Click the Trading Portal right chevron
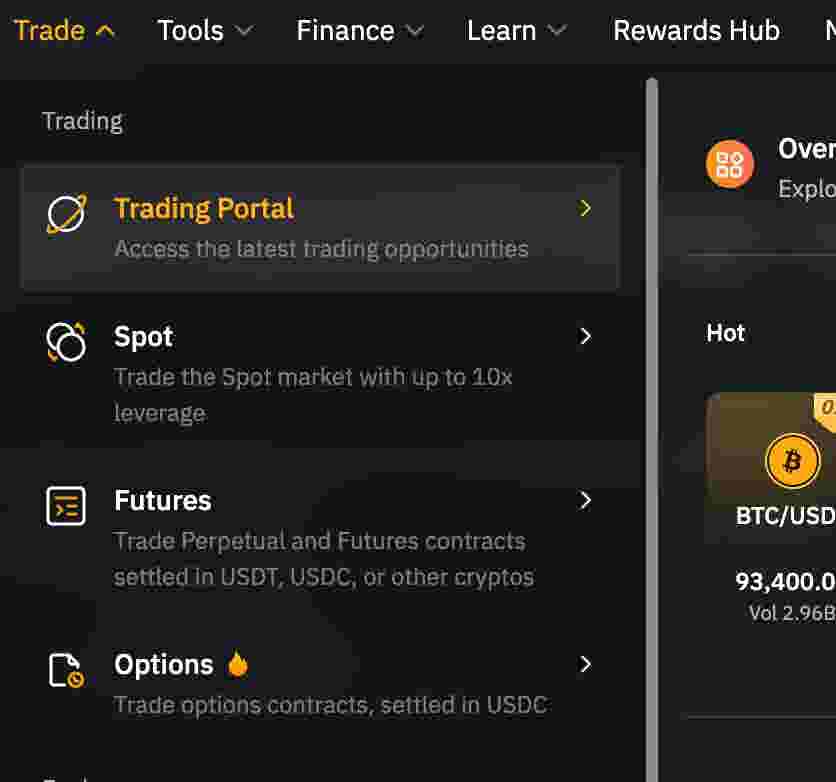 pyautogui.click(x=586, y=208)
